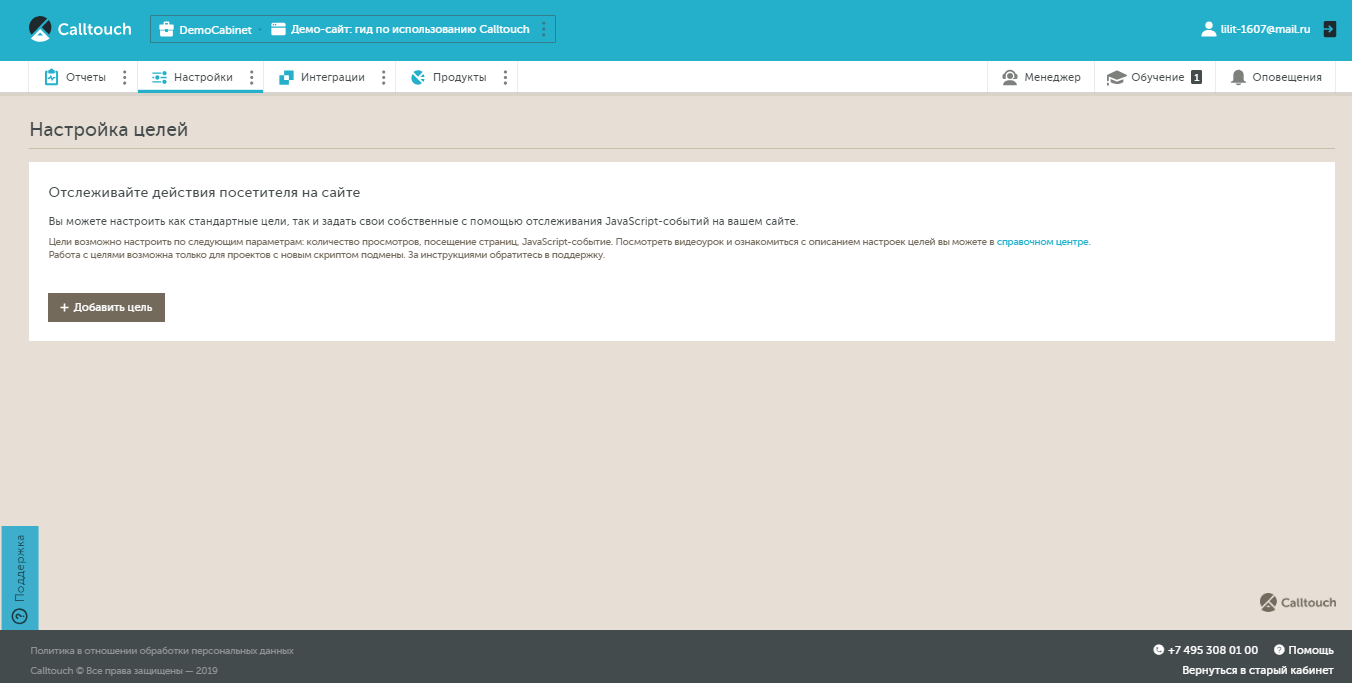Click the Products pie chart icon
Screen dimensions: 1352x683
coord(418,77)
